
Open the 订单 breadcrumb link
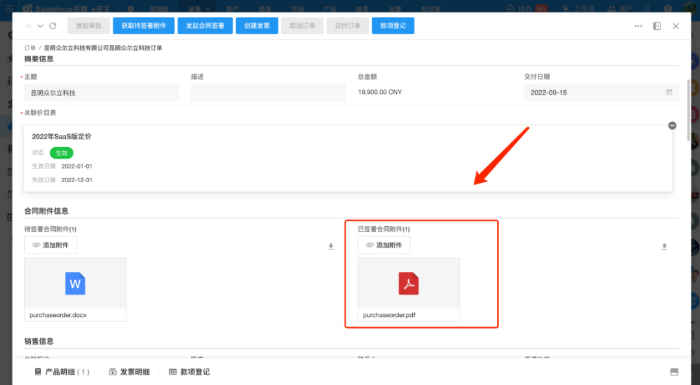click(30, 48)
